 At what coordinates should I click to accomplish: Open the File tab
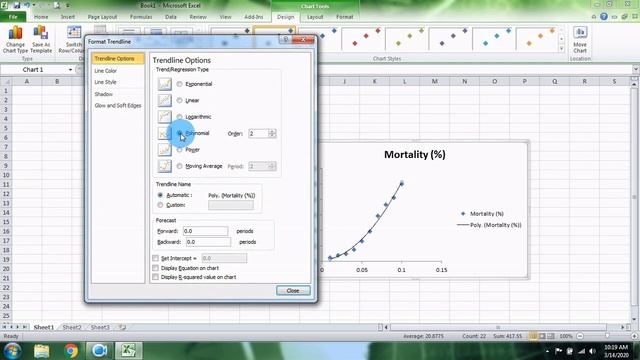coord(13,17)
